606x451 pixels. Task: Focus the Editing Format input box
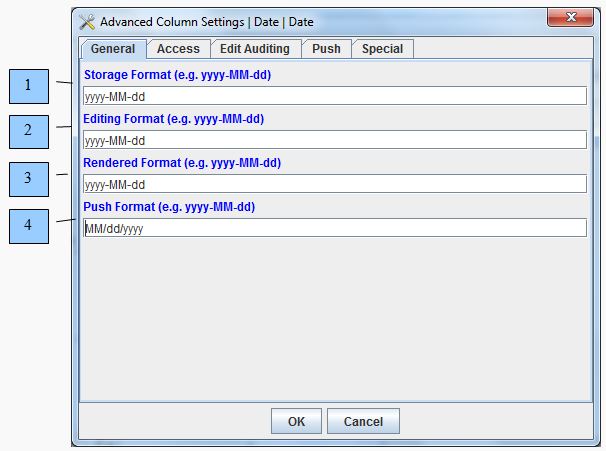point(334,140)
